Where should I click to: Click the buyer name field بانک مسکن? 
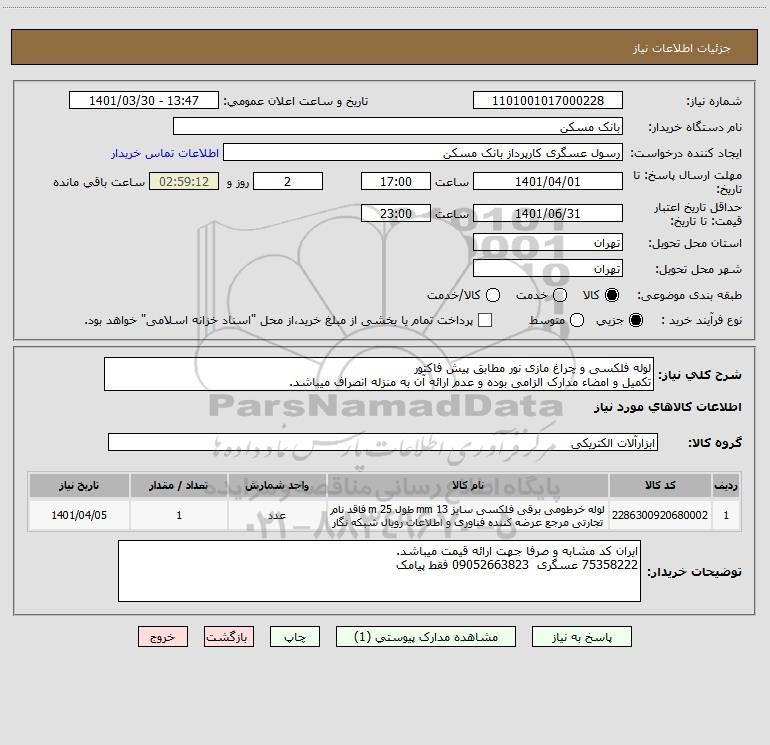point(398,127)
